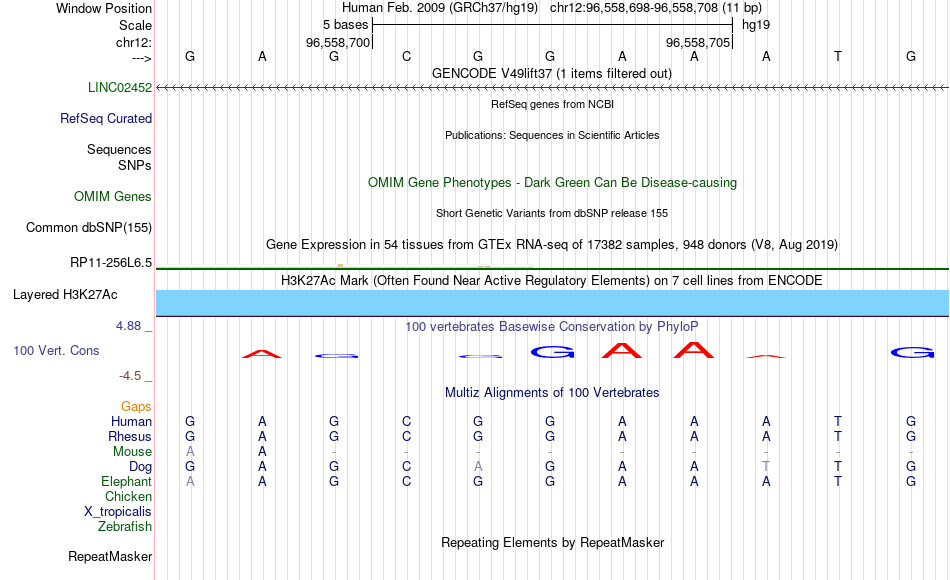Click the OMIM Genes track label
The image size is (950, 580).
[113, 196]
